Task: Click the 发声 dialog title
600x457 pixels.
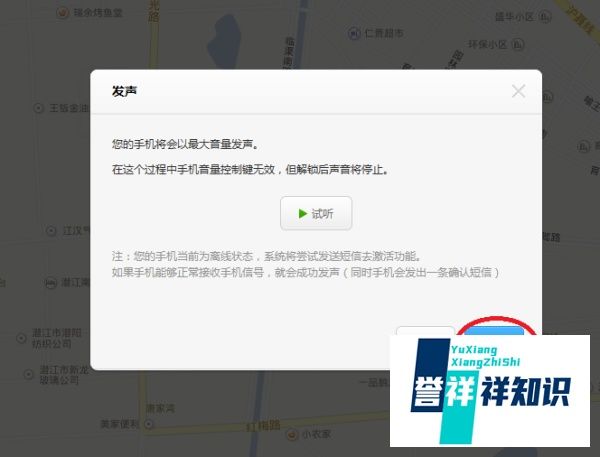Action: click(124, 91)
